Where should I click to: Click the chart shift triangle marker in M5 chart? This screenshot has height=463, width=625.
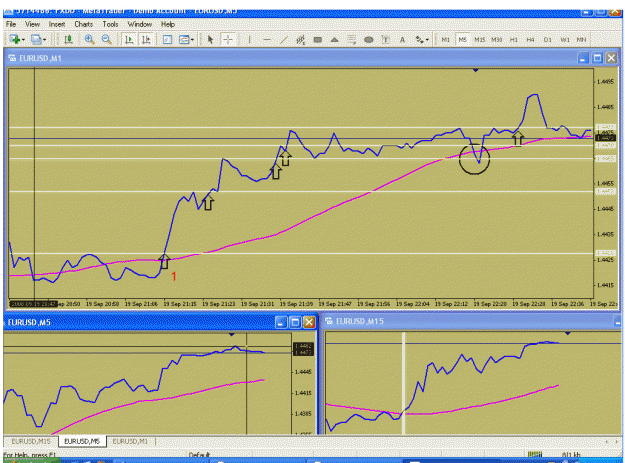pyautogui.click(x=232, y=335)
